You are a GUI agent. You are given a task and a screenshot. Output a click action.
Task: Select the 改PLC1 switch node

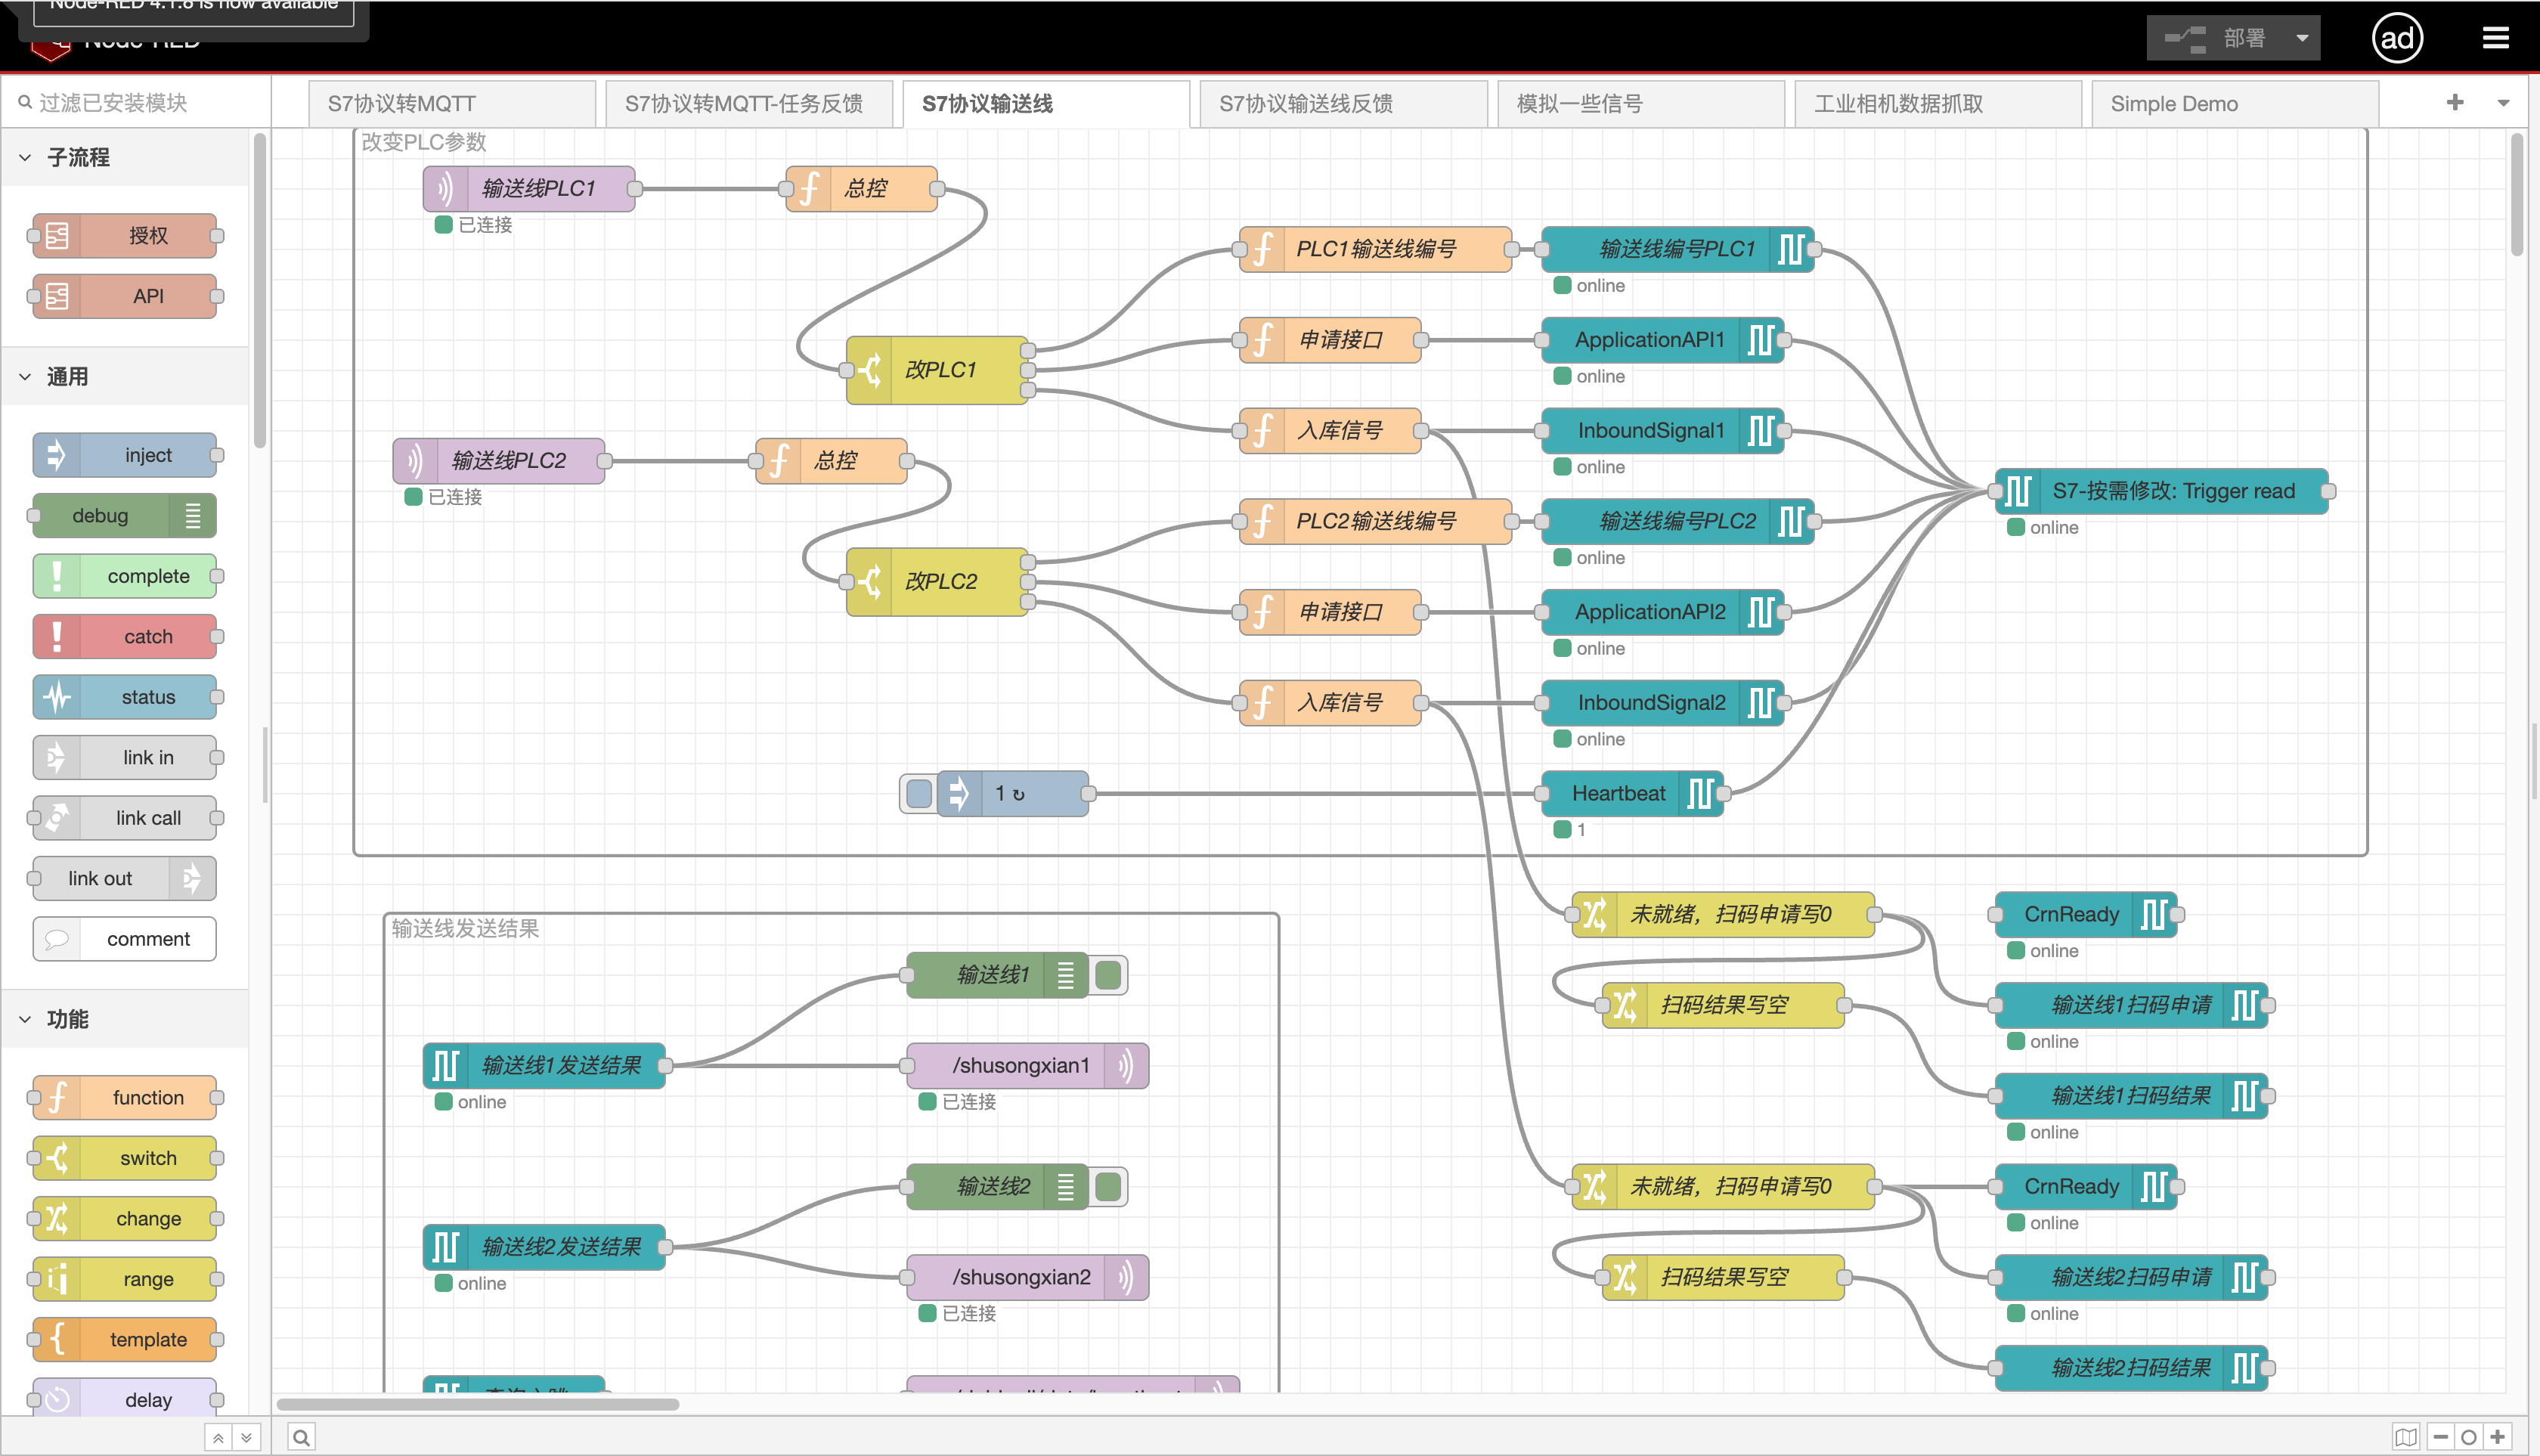pyautogui.click(x=937, y=370)
